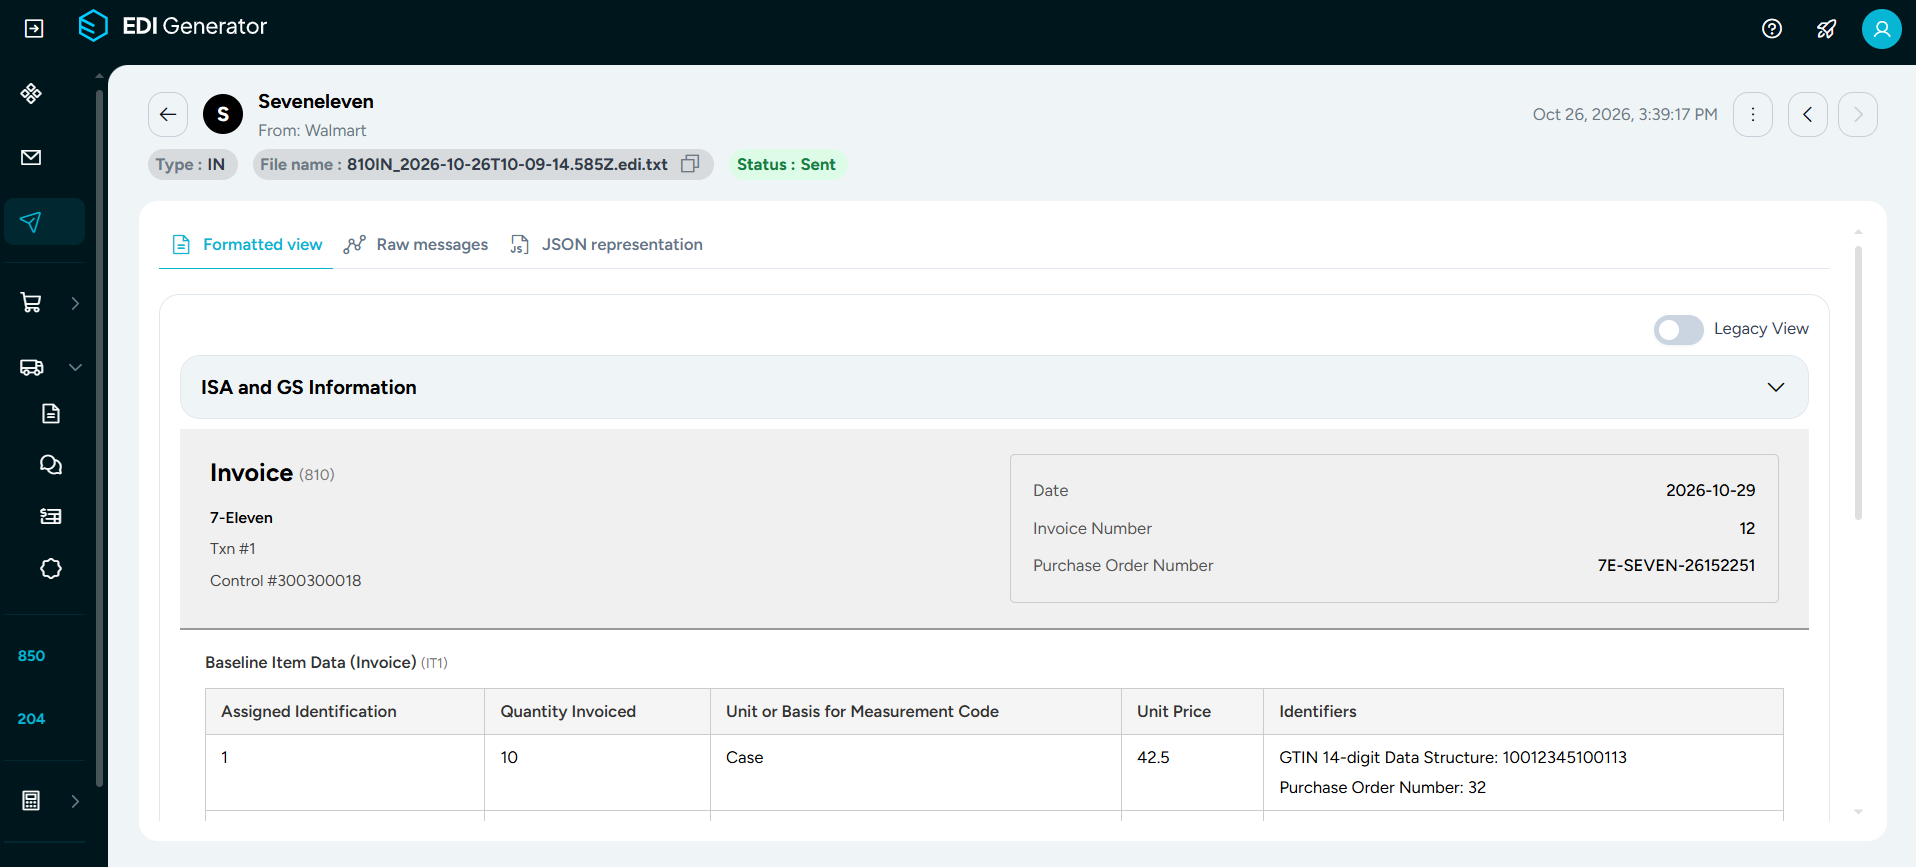Collapse the truck submenu chevron

[75, 367]
